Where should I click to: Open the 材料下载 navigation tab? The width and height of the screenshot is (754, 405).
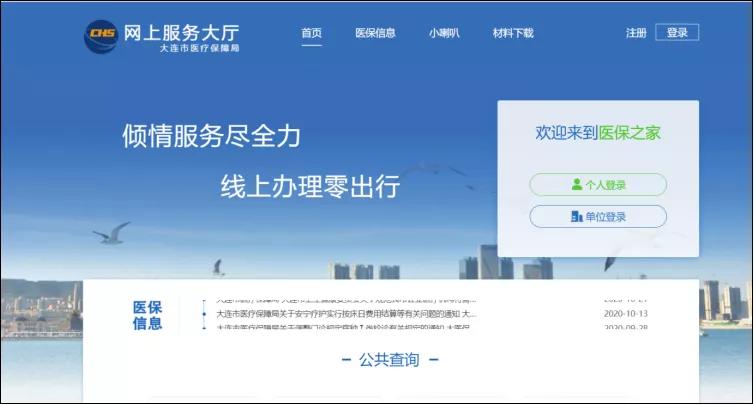pyautogui.click(x=513, y=33)
